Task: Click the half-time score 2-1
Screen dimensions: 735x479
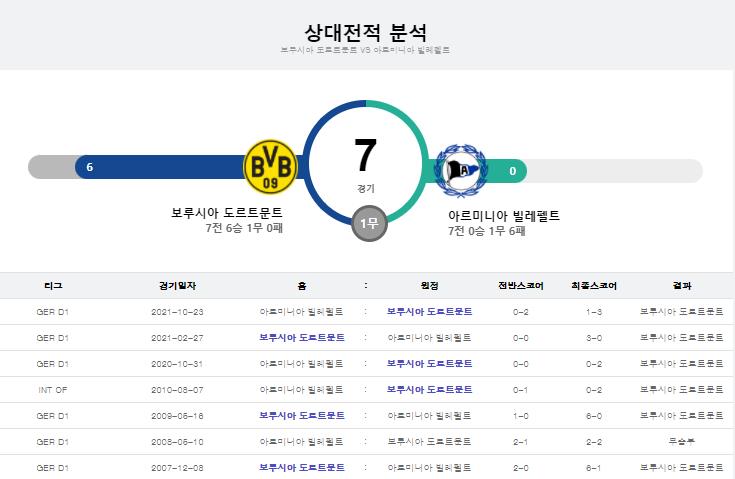Action: (x=521, y=442)
